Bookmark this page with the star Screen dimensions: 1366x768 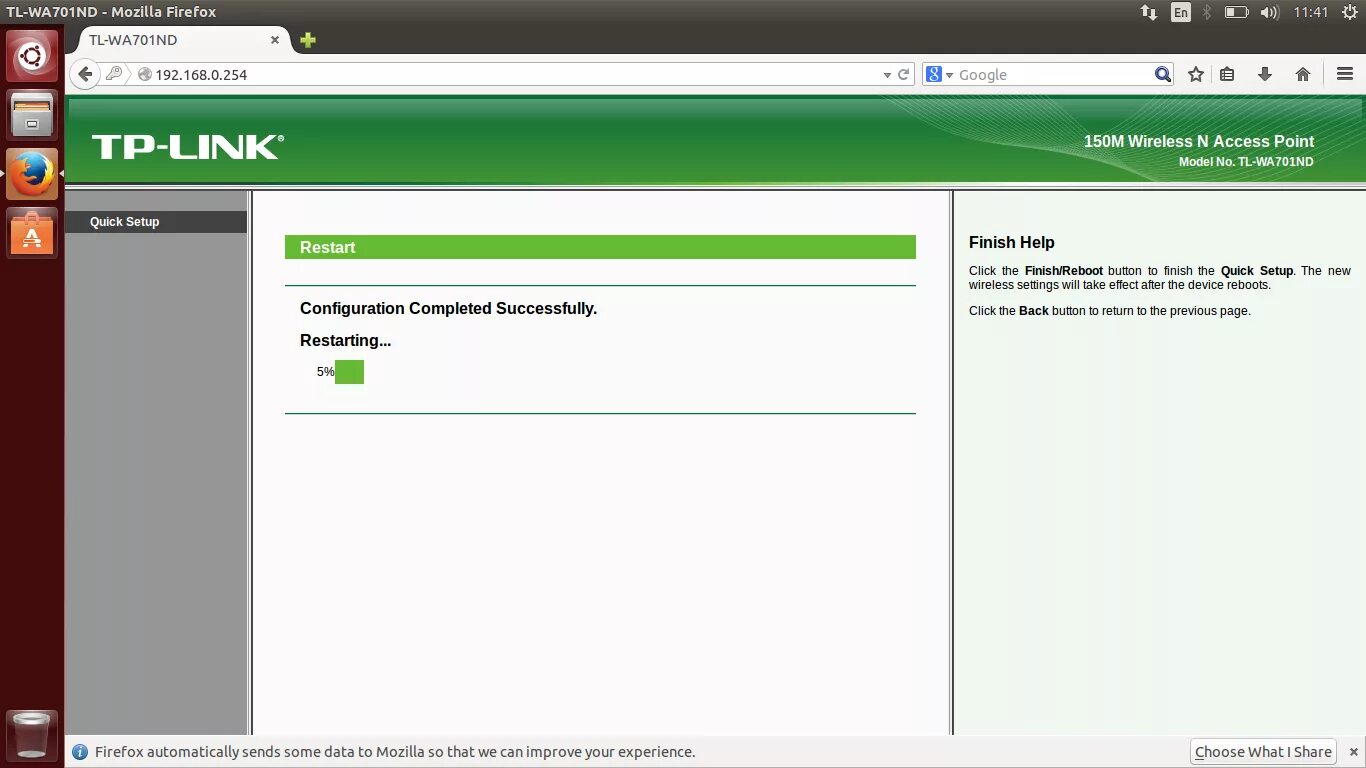coord(1196,75)
